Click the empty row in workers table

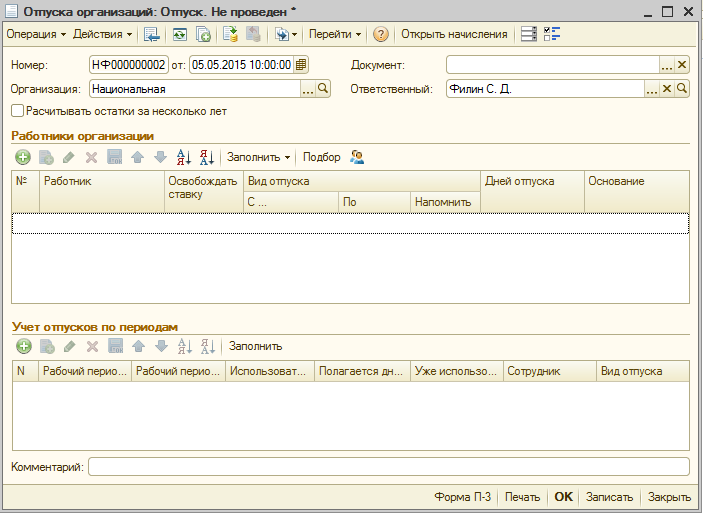[x=350, y=223]
